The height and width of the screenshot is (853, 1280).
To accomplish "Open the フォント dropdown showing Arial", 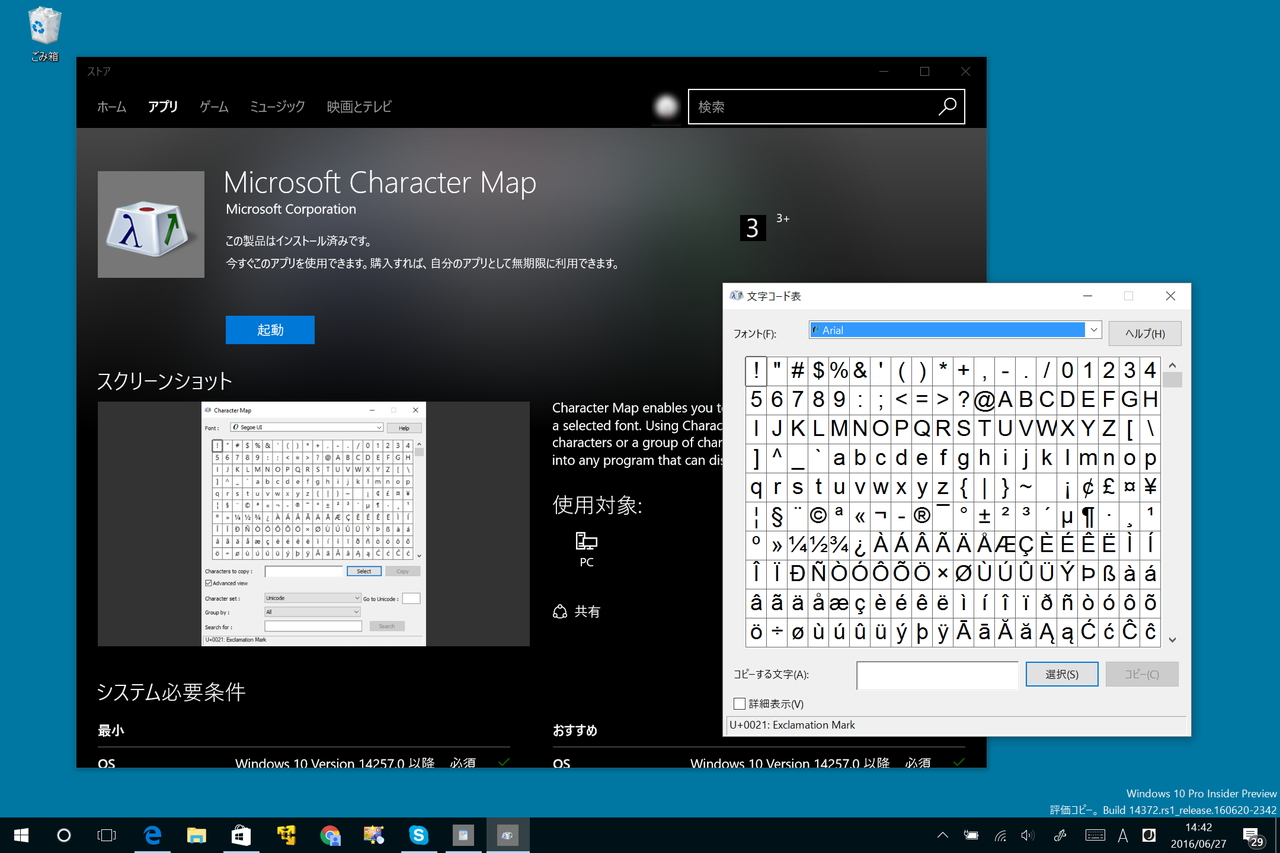I will (x=955, y=330).
